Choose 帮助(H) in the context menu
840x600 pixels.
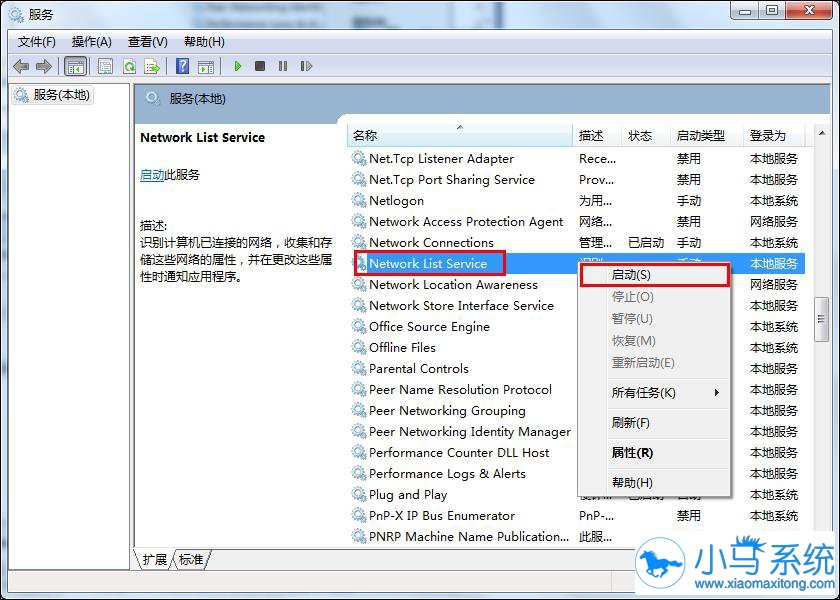coord(655,483)
